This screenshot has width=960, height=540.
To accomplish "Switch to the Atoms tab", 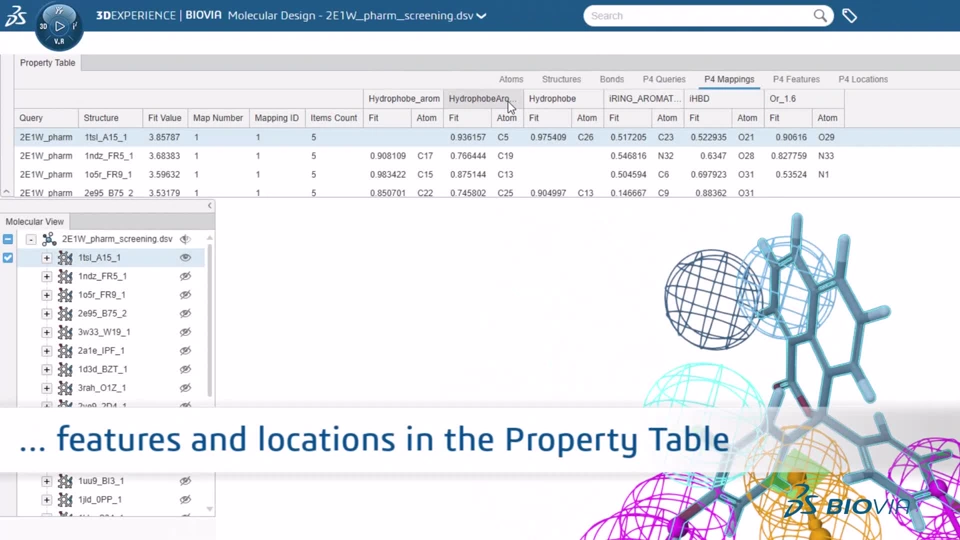I will click(511, 79).
